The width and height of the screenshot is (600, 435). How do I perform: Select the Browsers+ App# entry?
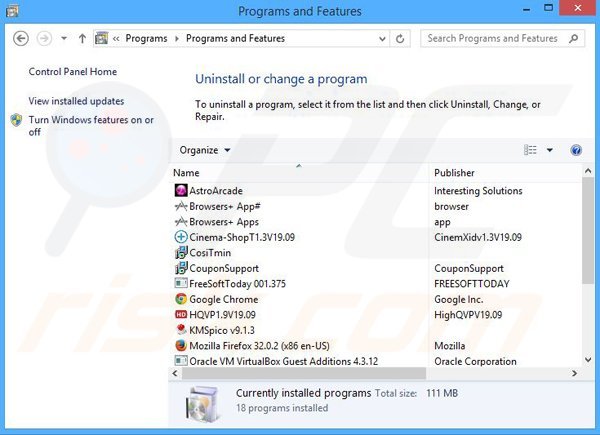(225, 206)
